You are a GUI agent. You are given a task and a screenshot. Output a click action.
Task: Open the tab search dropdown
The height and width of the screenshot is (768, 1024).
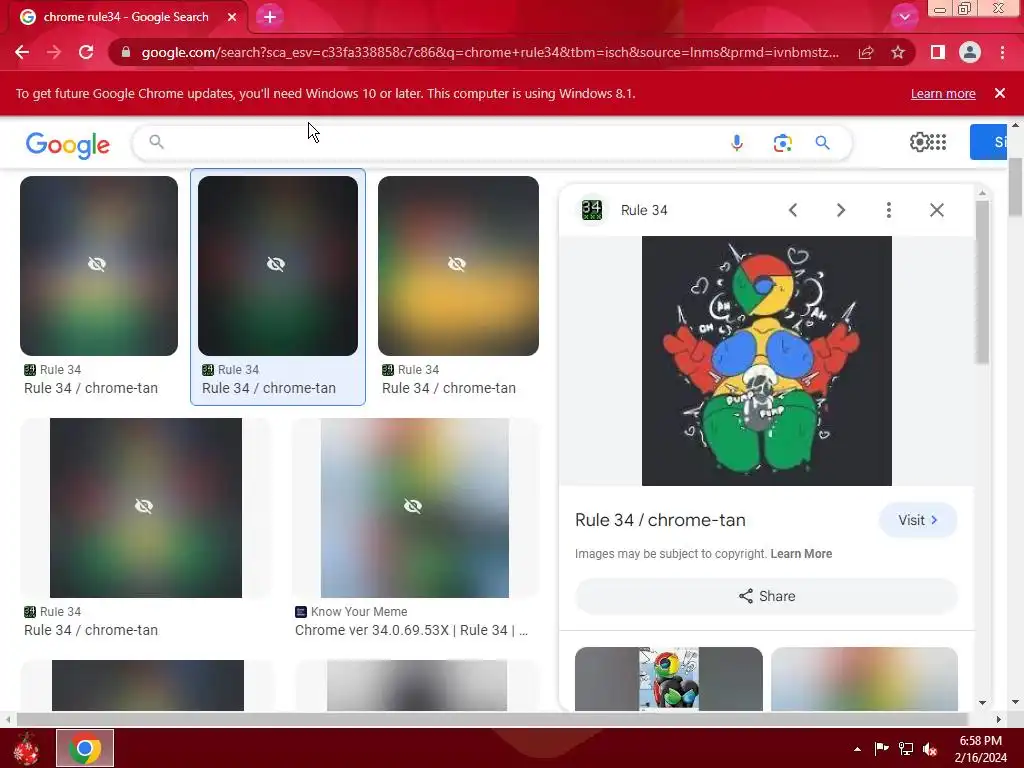(904, 17)
